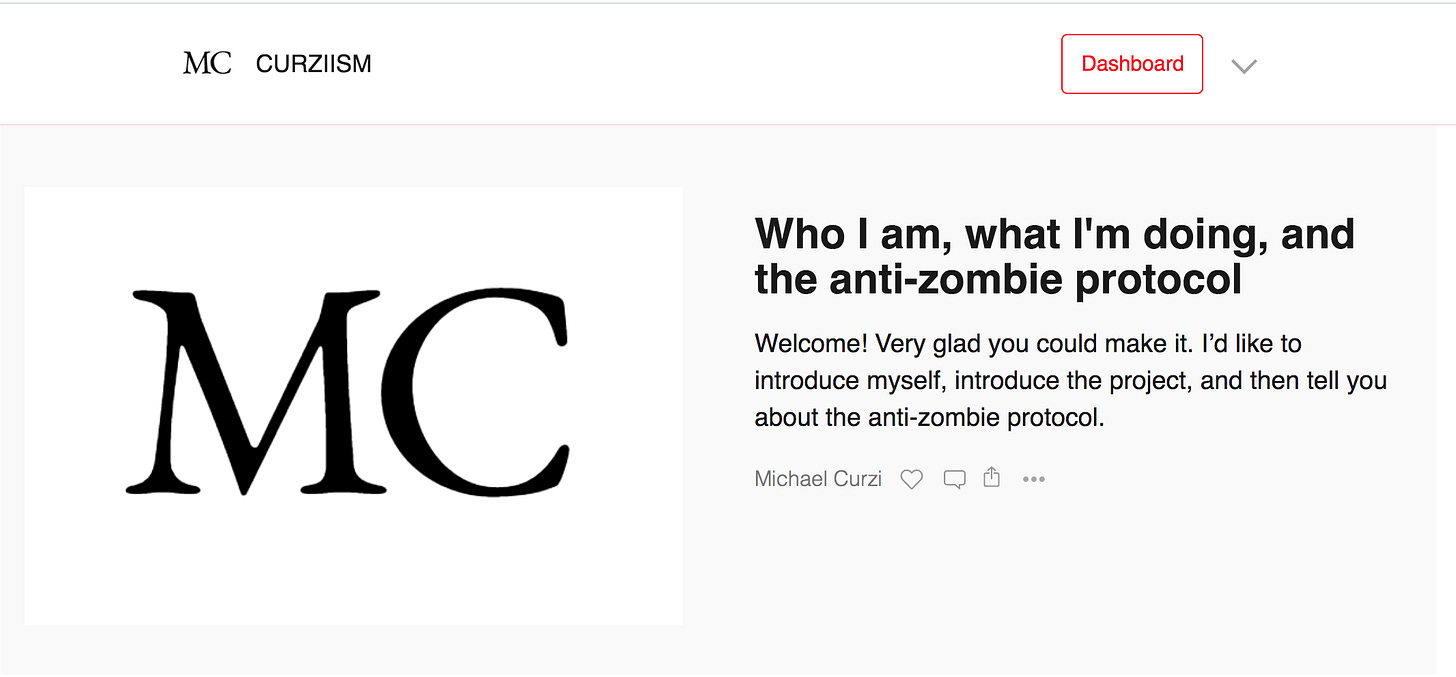This screenshot has height=677, width=1456.
Task: Click the share icon under the post
Action: pos(992,478)
